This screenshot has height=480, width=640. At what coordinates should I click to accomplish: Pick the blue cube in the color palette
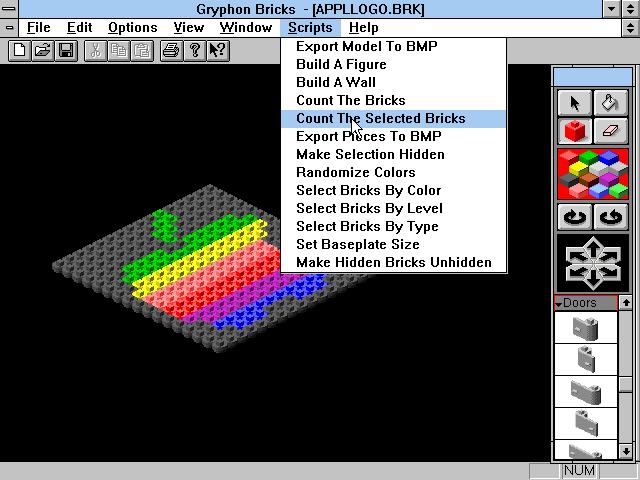tap(609, 157)
